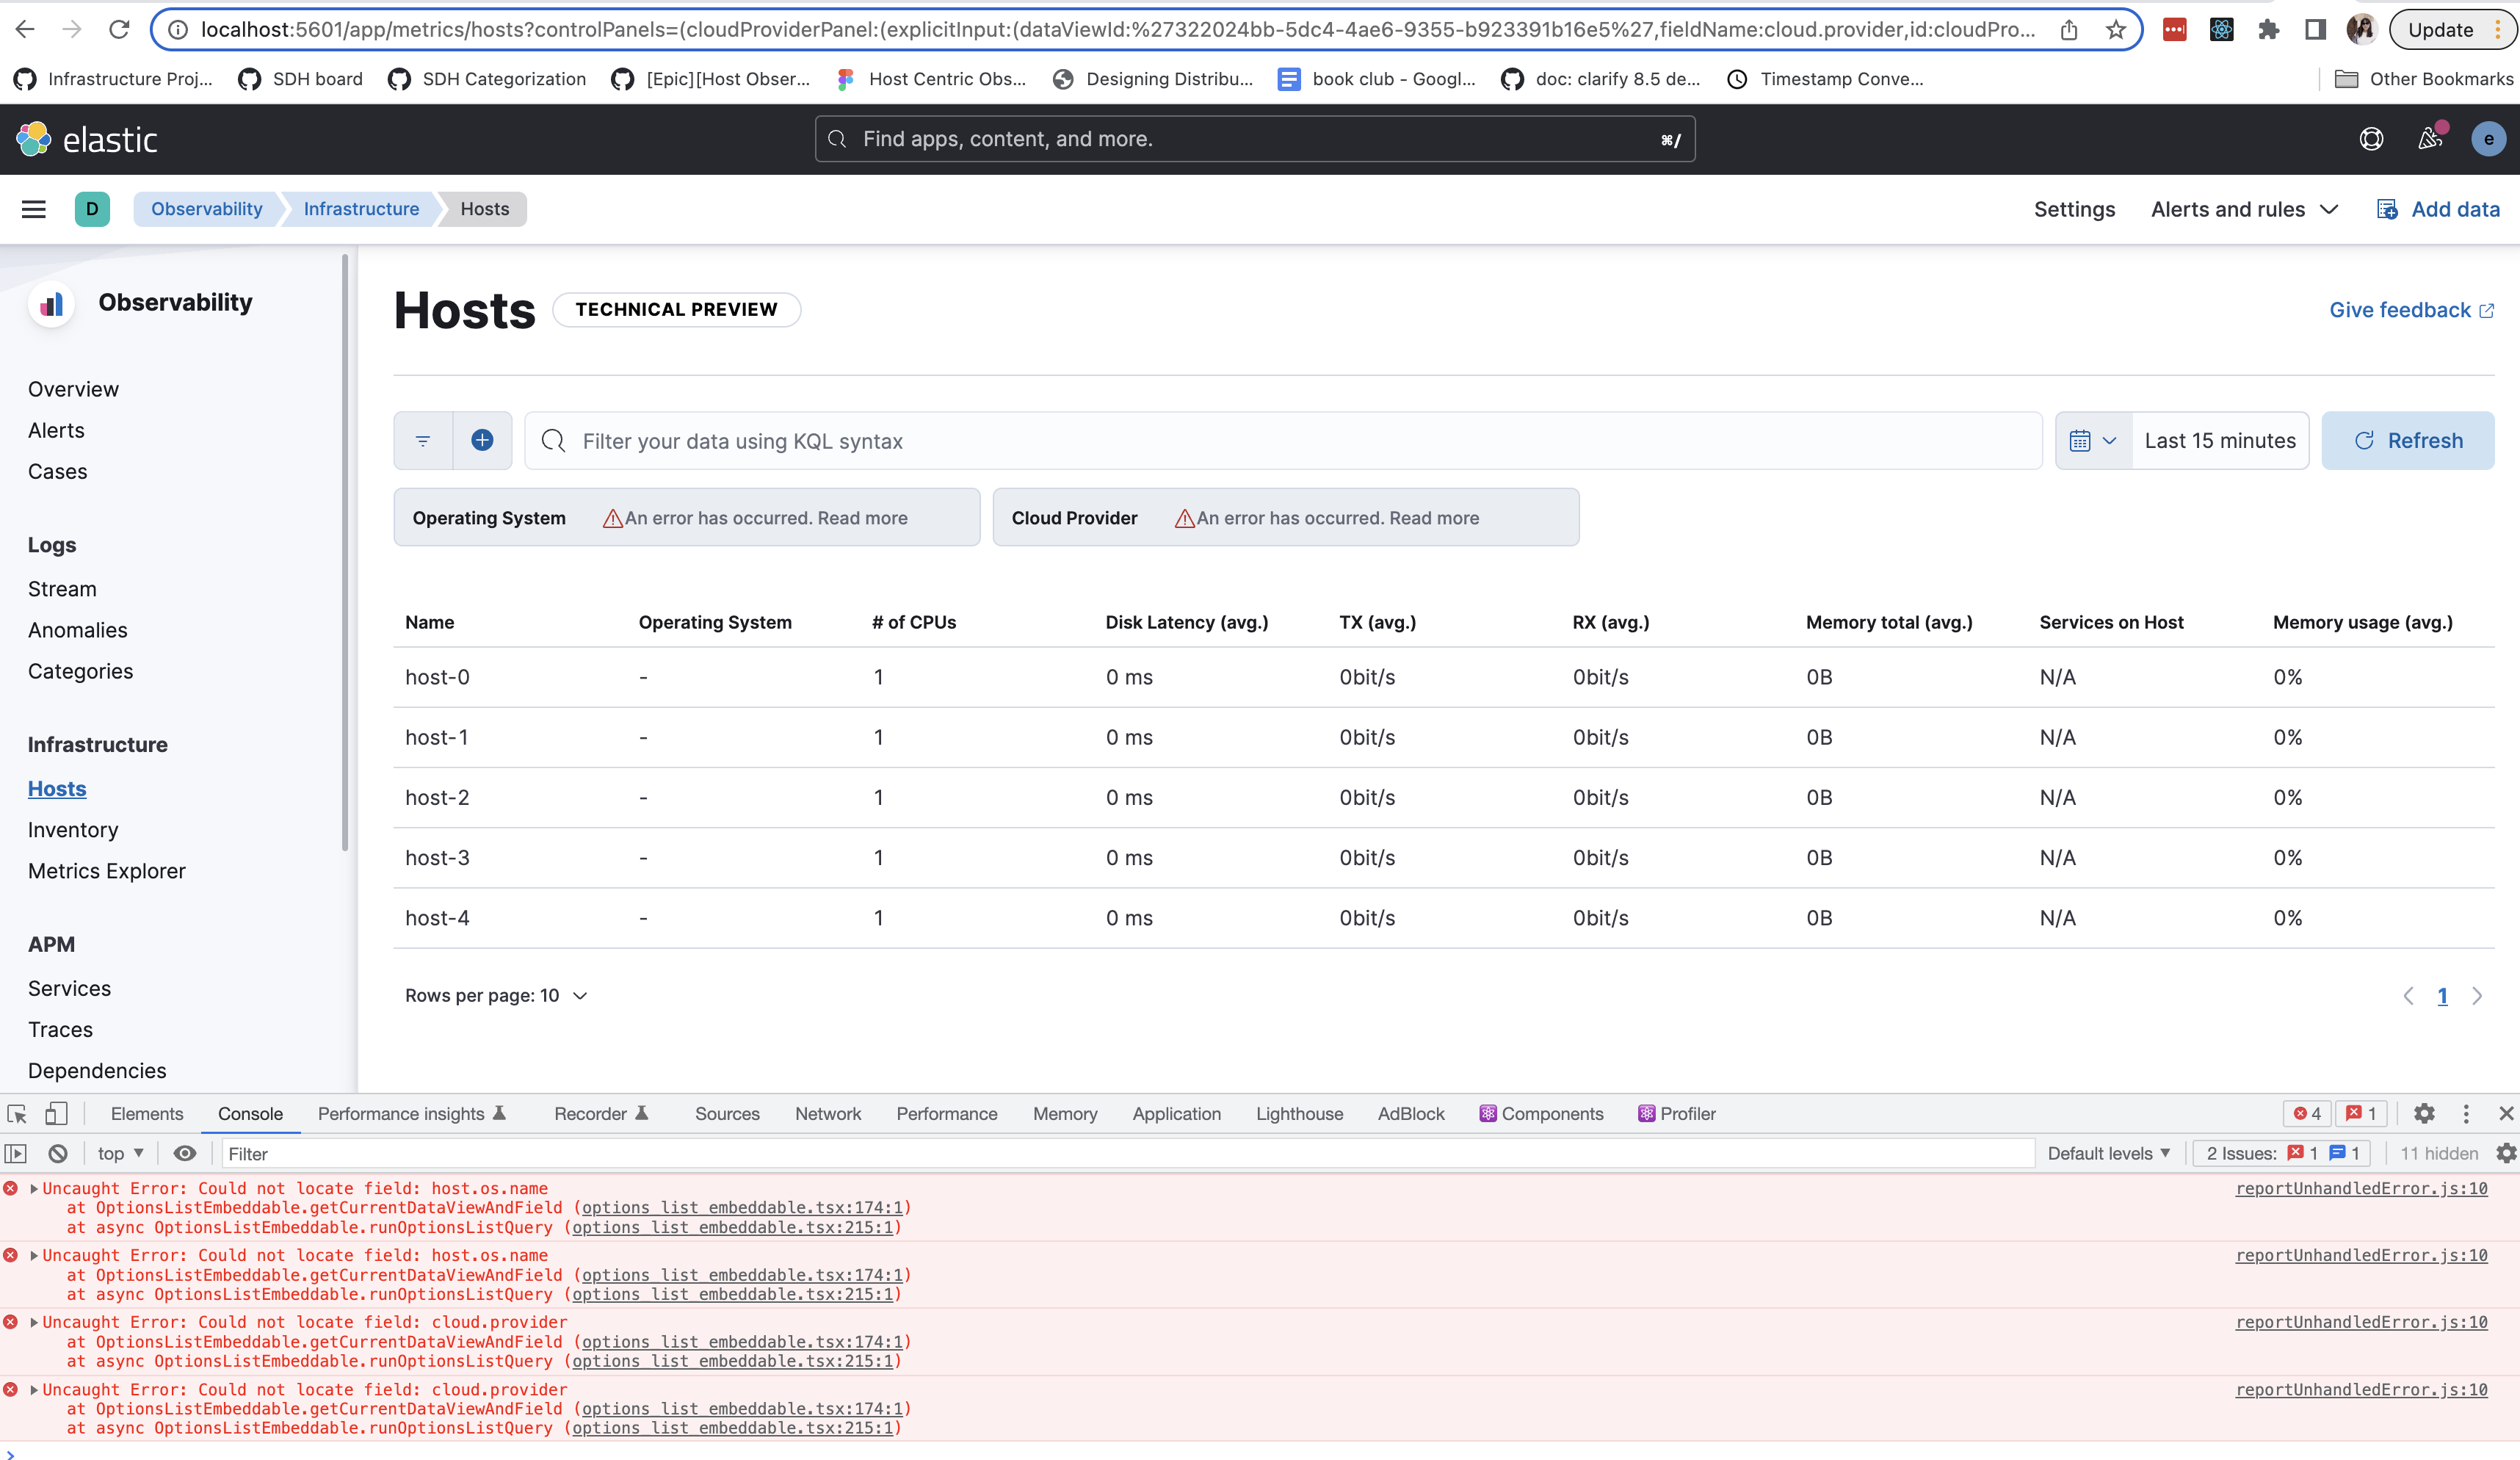Add a filter with the plus icon
The image size is (2520, 1460).
coord(482,441)
